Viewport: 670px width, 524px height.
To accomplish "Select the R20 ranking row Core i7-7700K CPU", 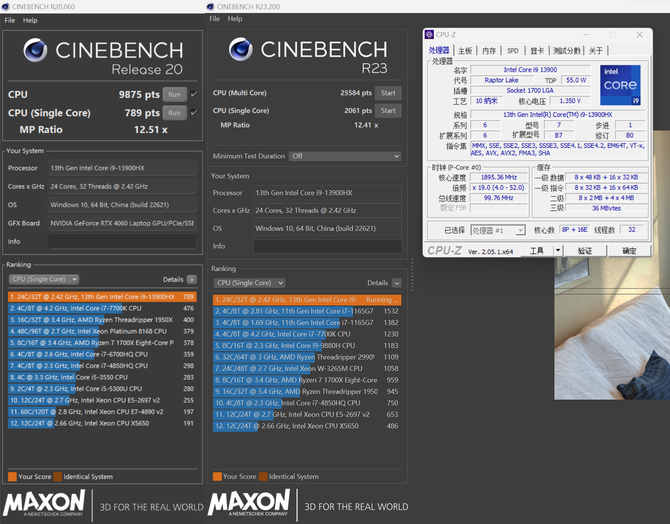I will point(102,308).
